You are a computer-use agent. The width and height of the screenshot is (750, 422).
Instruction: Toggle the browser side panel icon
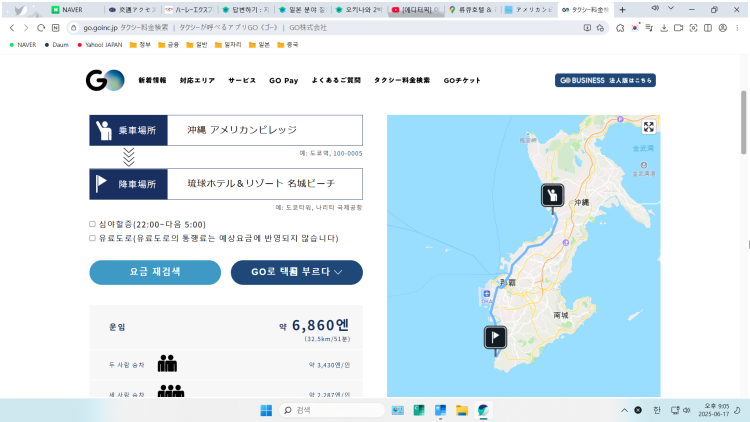[708, 28]
